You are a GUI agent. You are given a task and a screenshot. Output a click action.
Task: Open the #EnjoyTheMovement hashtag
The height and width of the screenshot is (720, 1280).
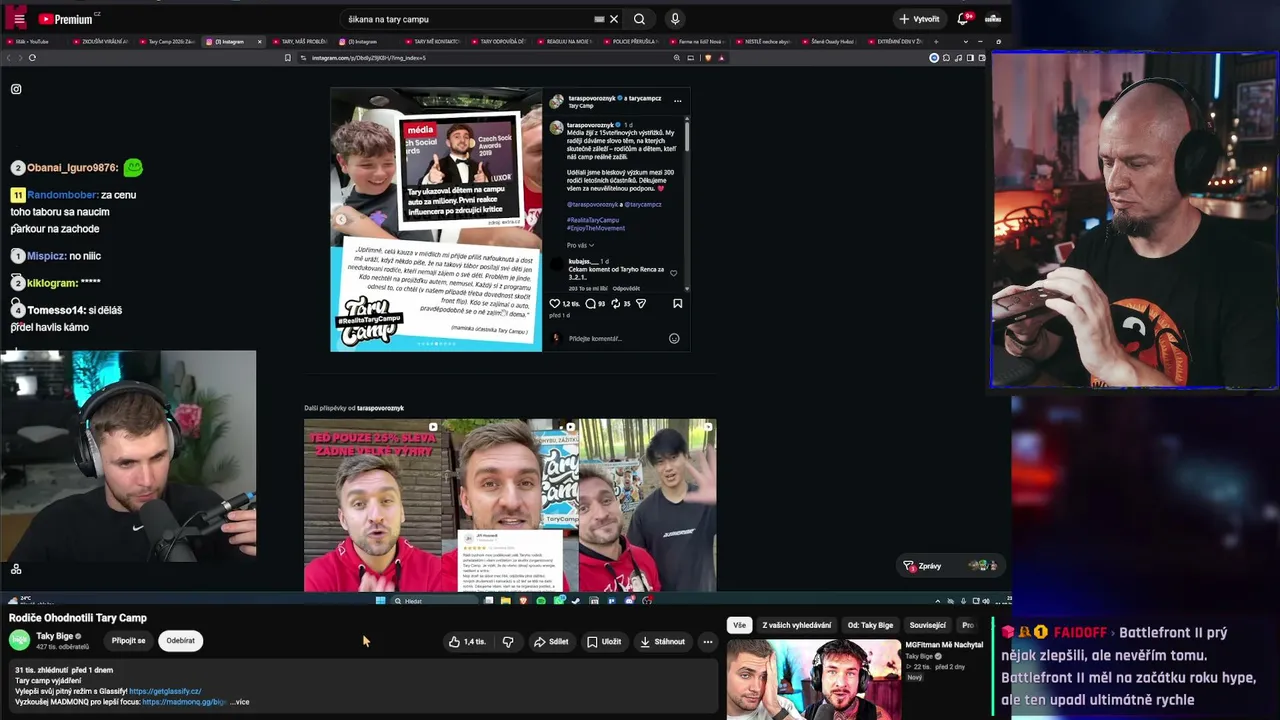pos(596,228)
